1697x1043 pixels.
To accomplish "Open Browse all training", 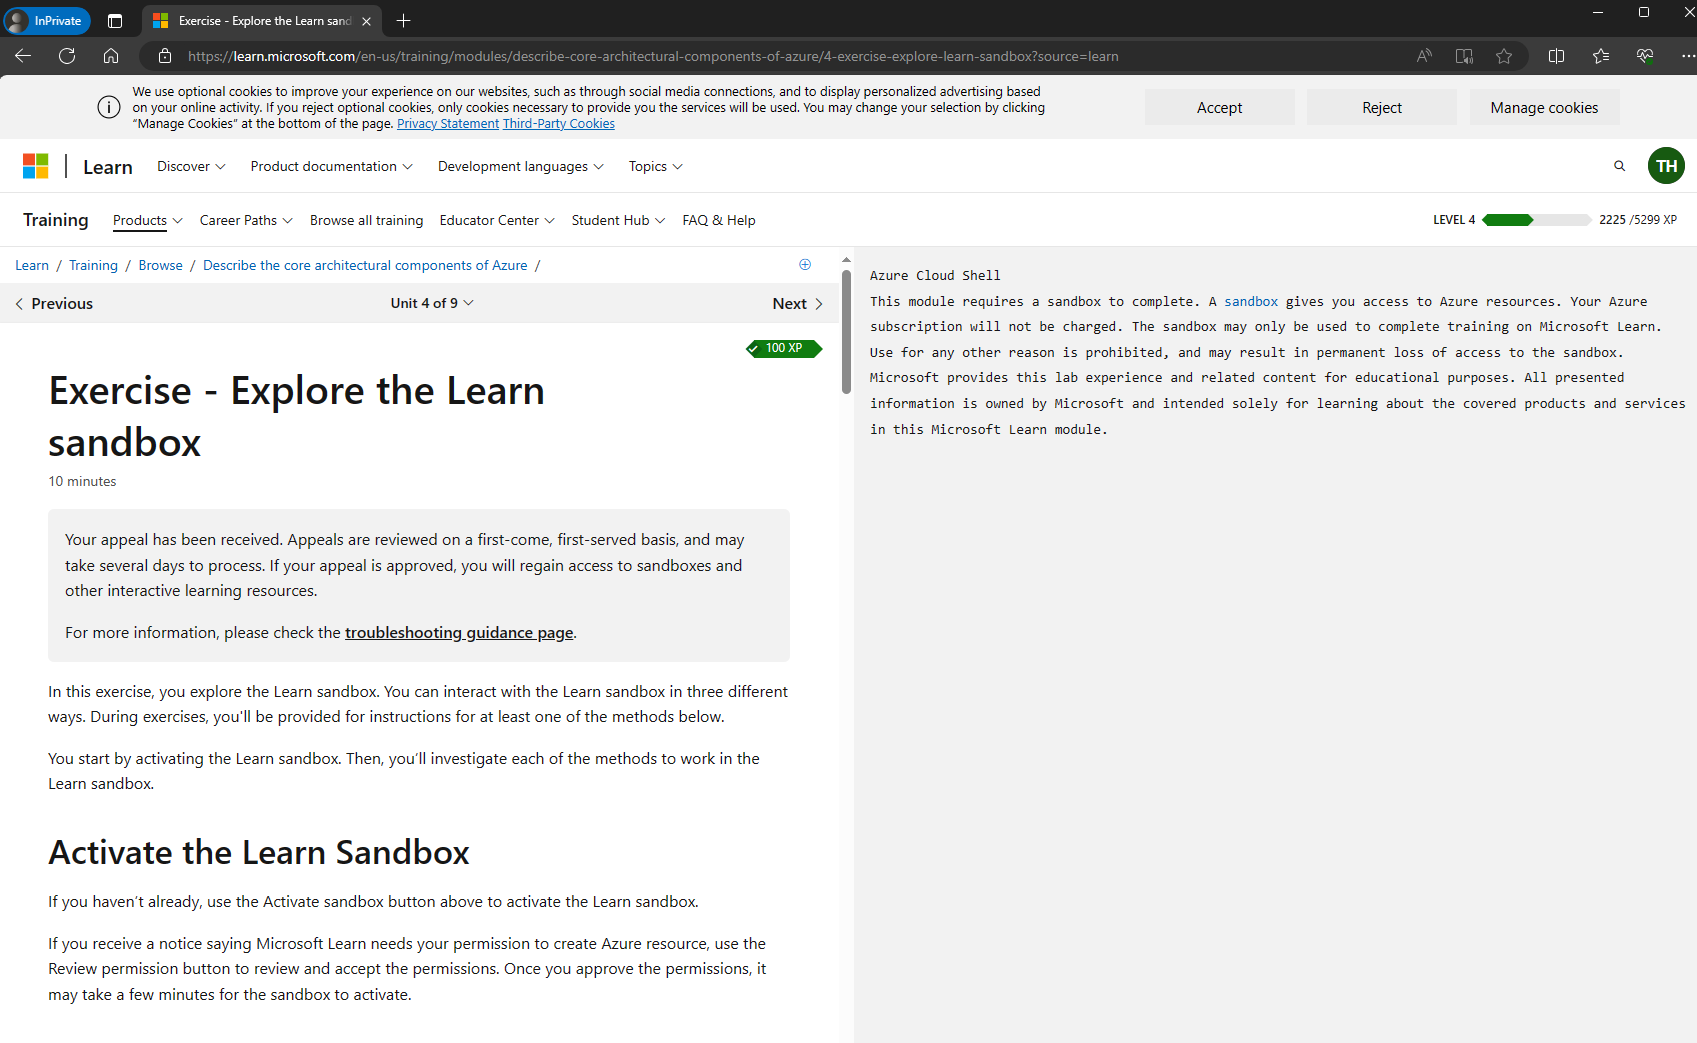I will 366,220.
